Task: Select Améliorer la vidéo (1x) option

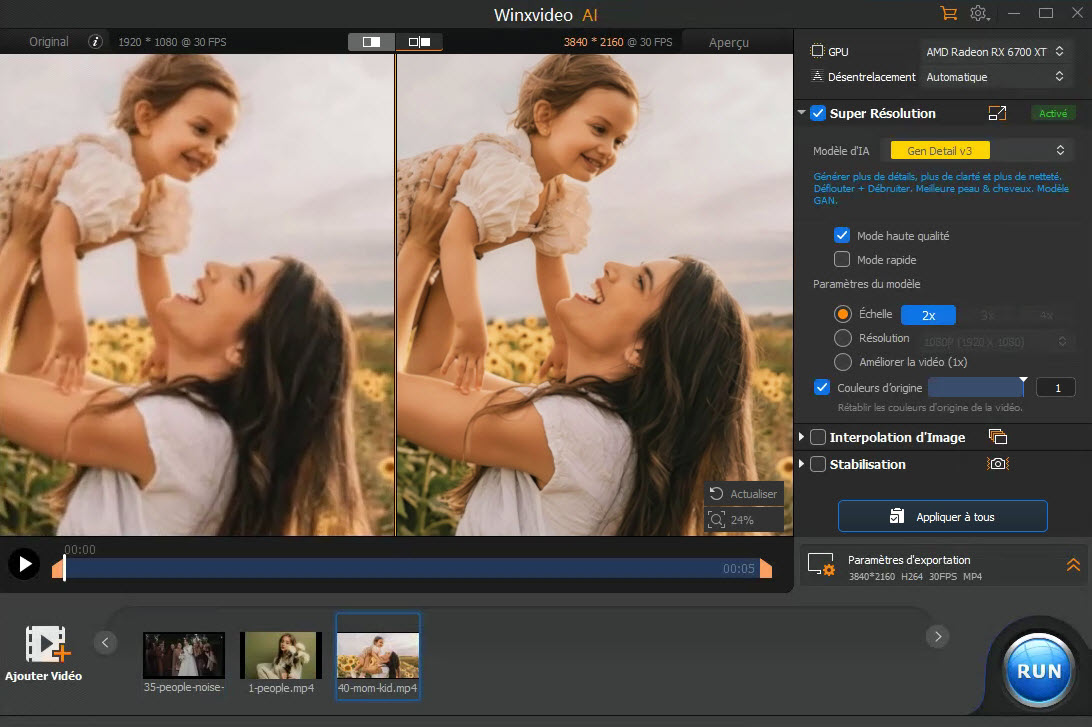Action: click(843, 361)
